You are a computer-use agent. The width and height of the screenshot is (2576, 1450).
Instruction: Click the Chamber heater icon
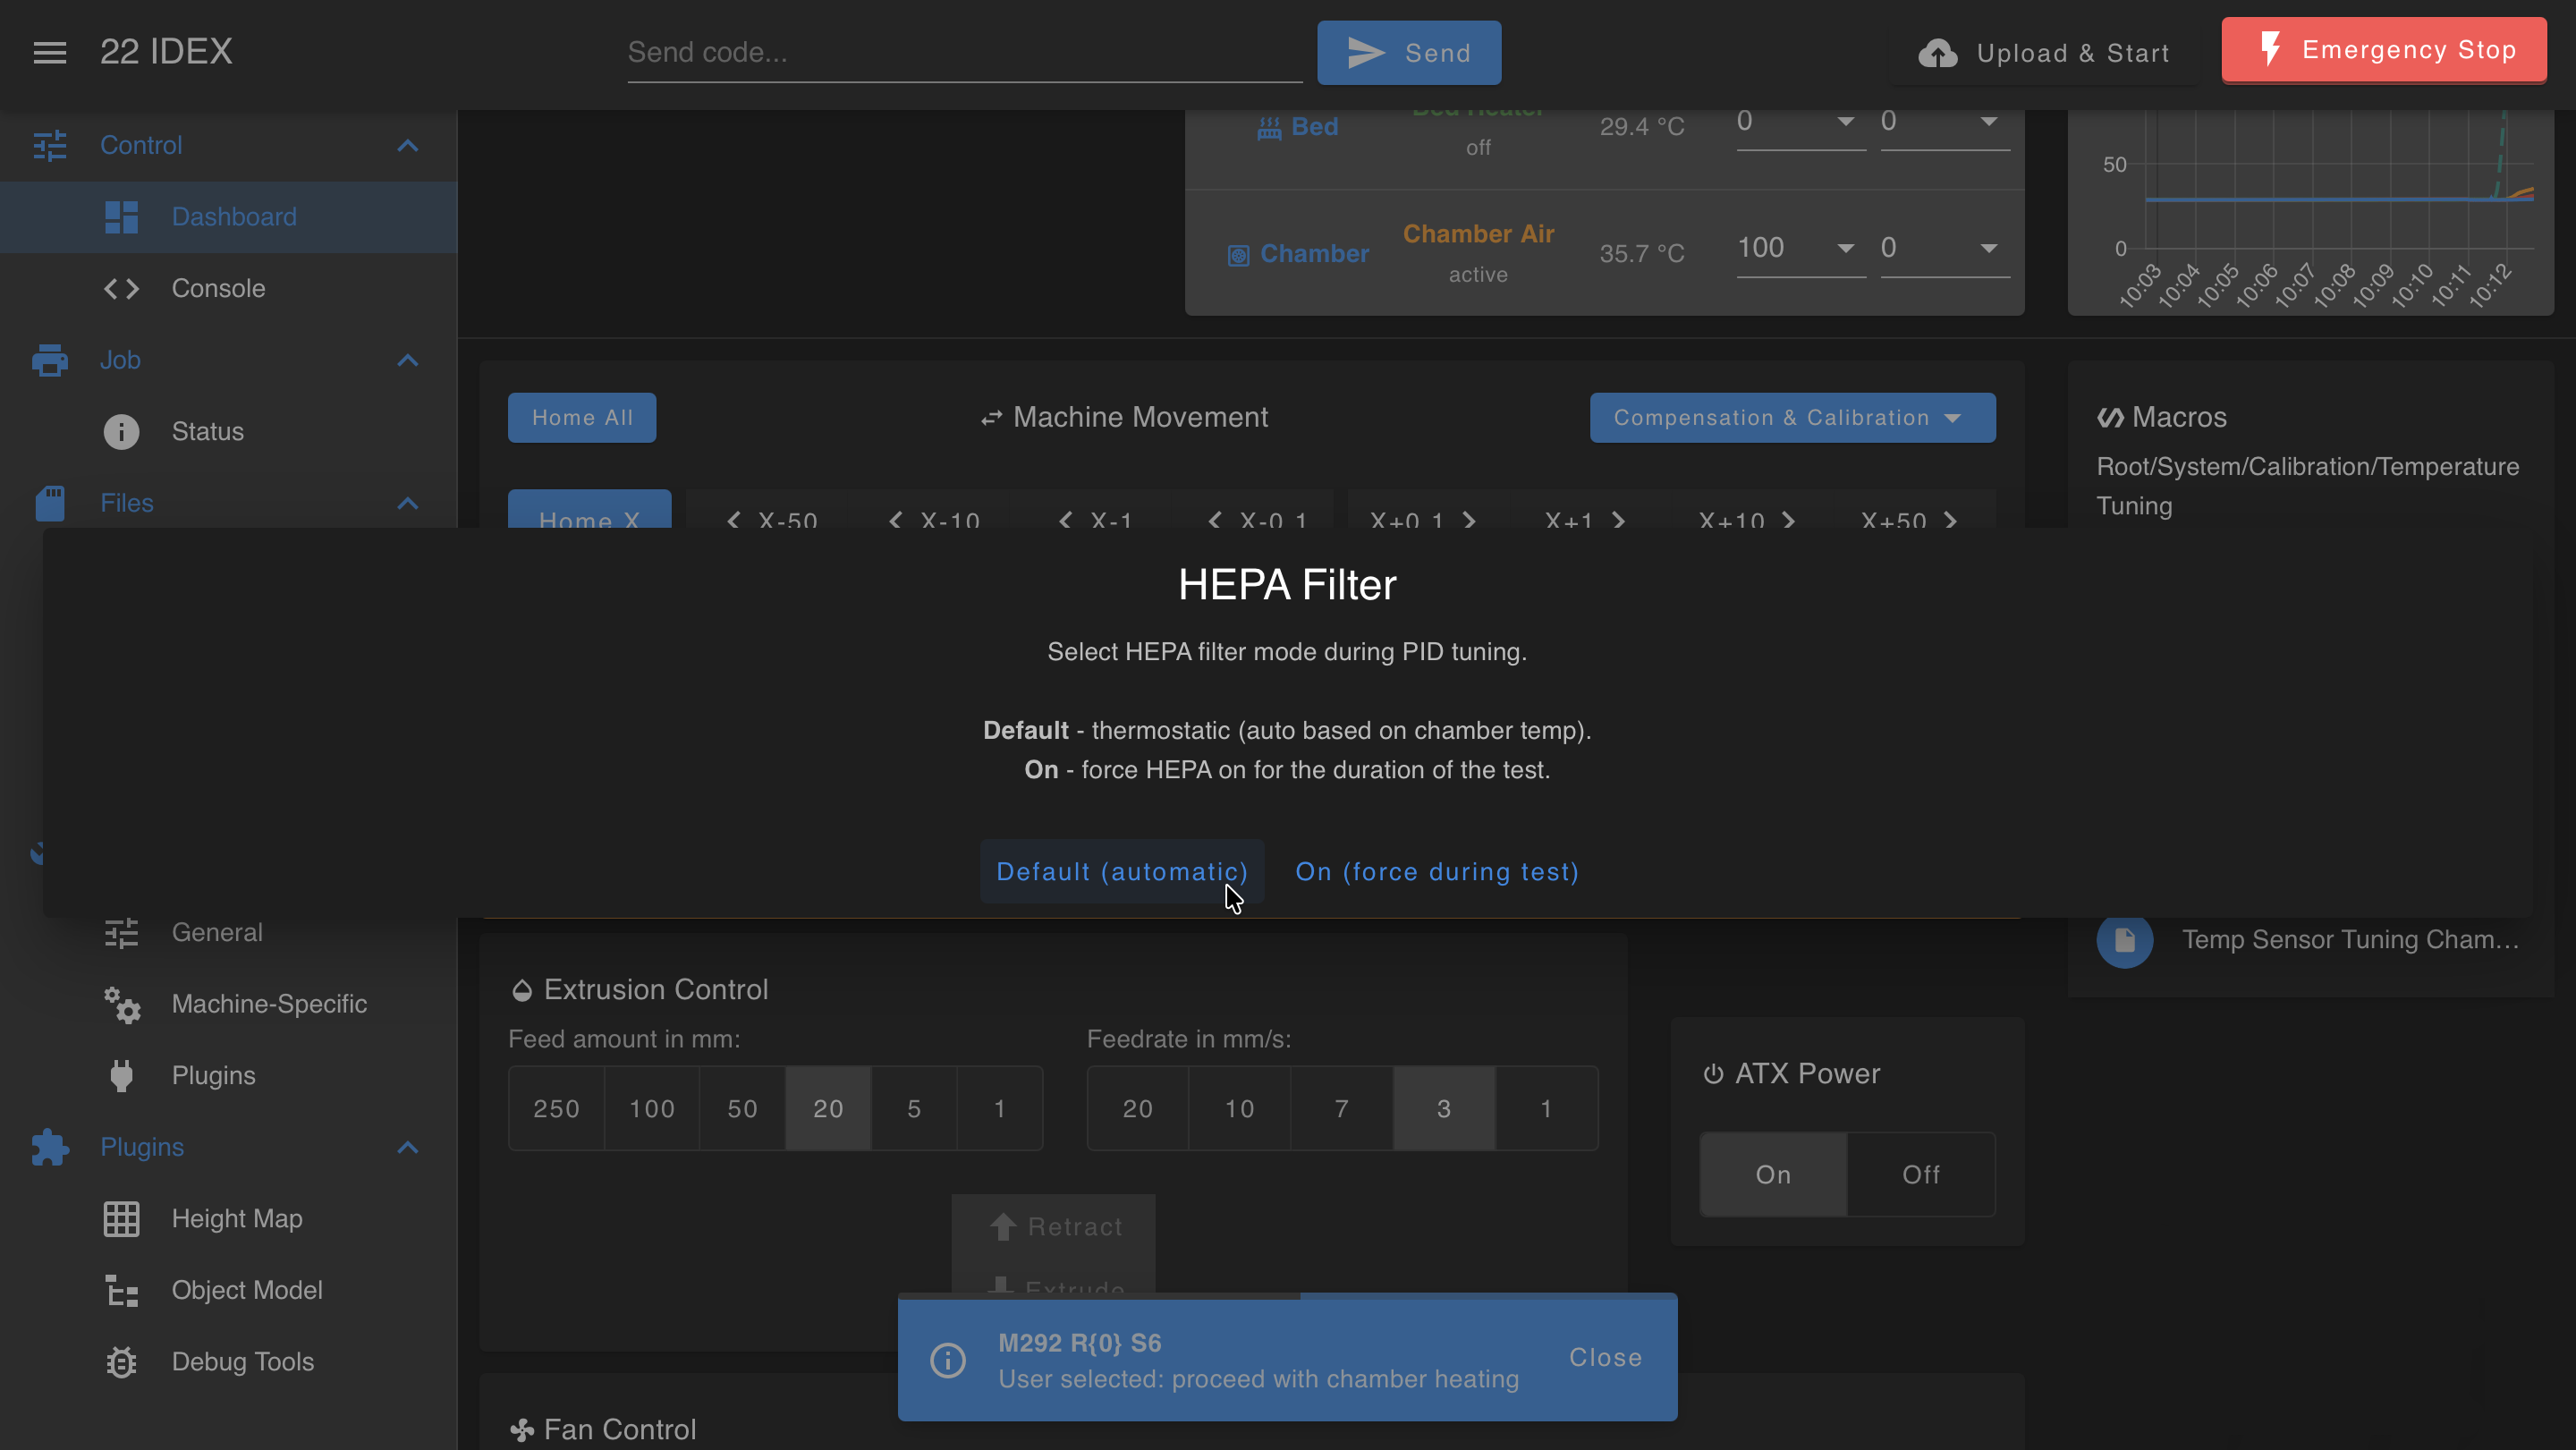1238,256
